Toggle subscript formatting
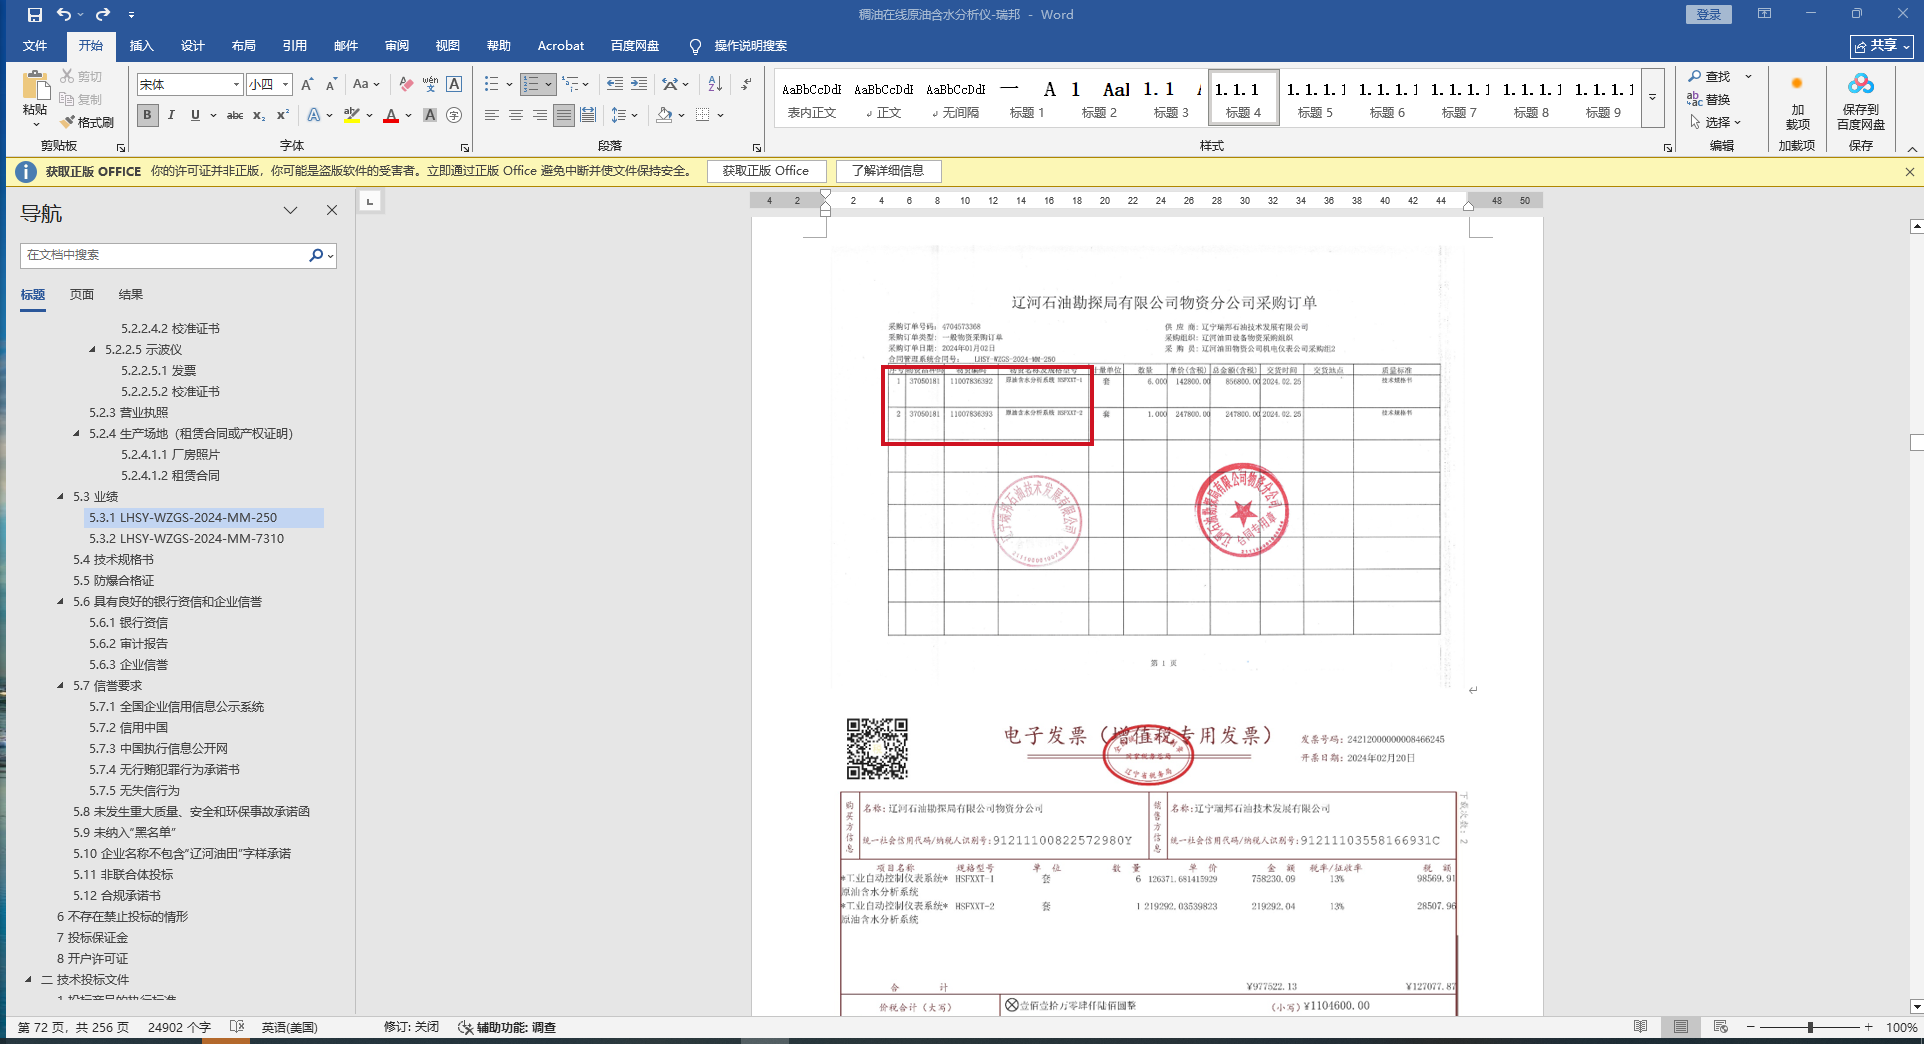The height and width of the screenshot is (1044, 1924). pos(259,115)
